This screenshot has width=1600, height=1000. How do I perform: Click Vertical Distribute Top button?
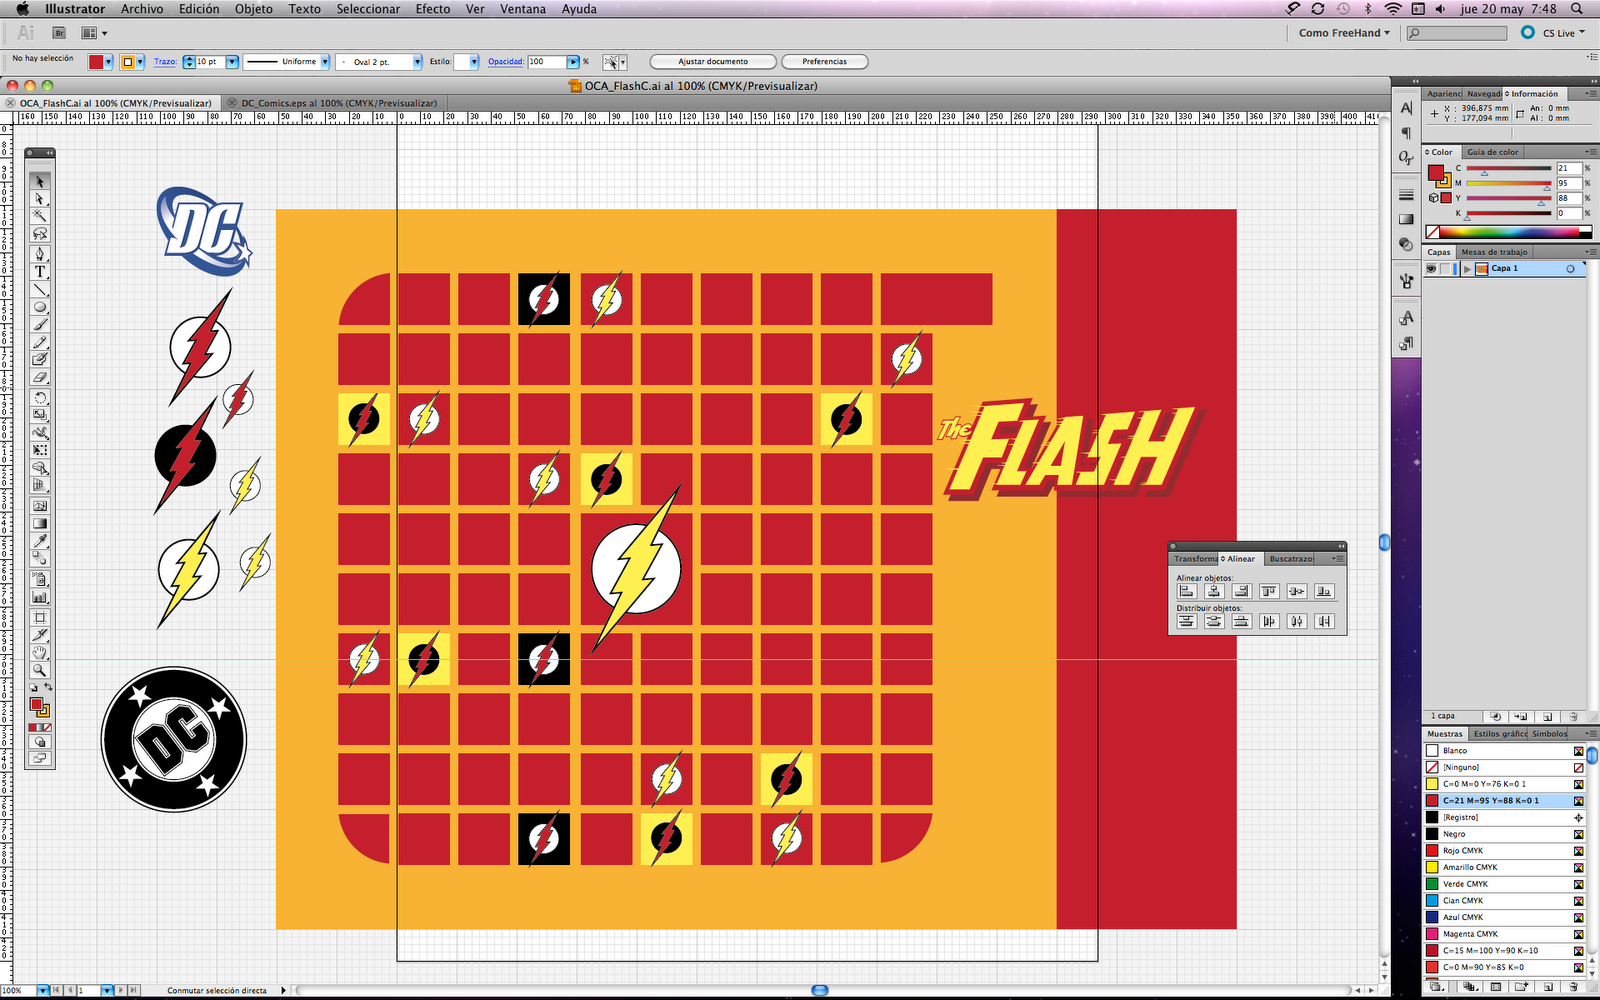click(1186, 621)
